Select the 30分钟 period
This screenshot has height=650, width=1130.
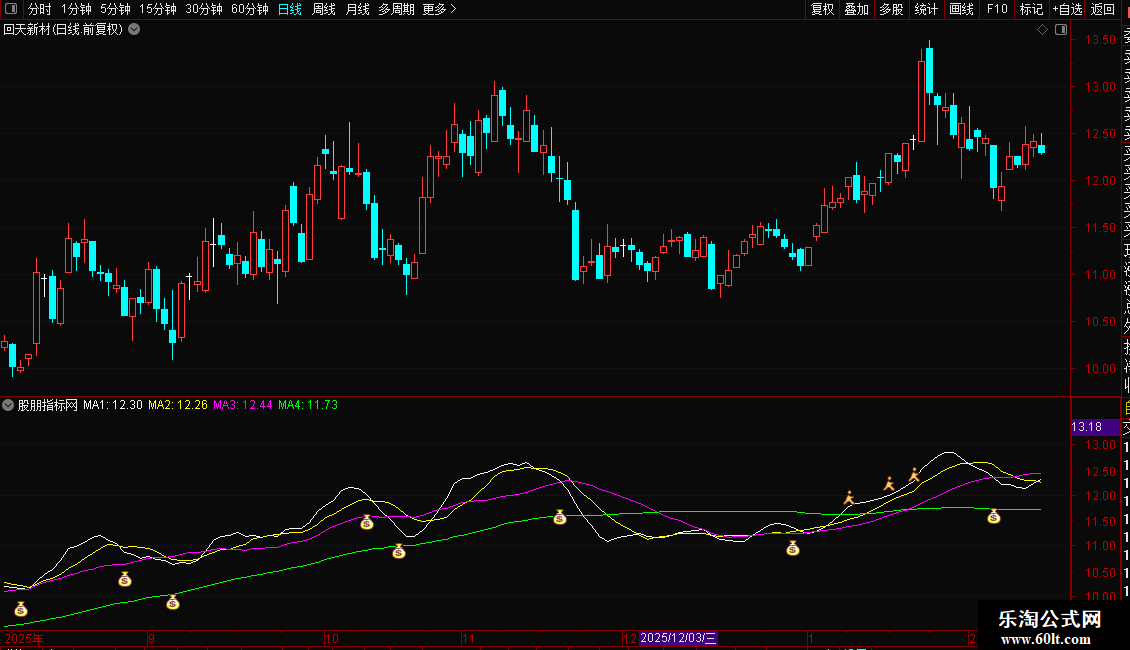tap(204, 9)
